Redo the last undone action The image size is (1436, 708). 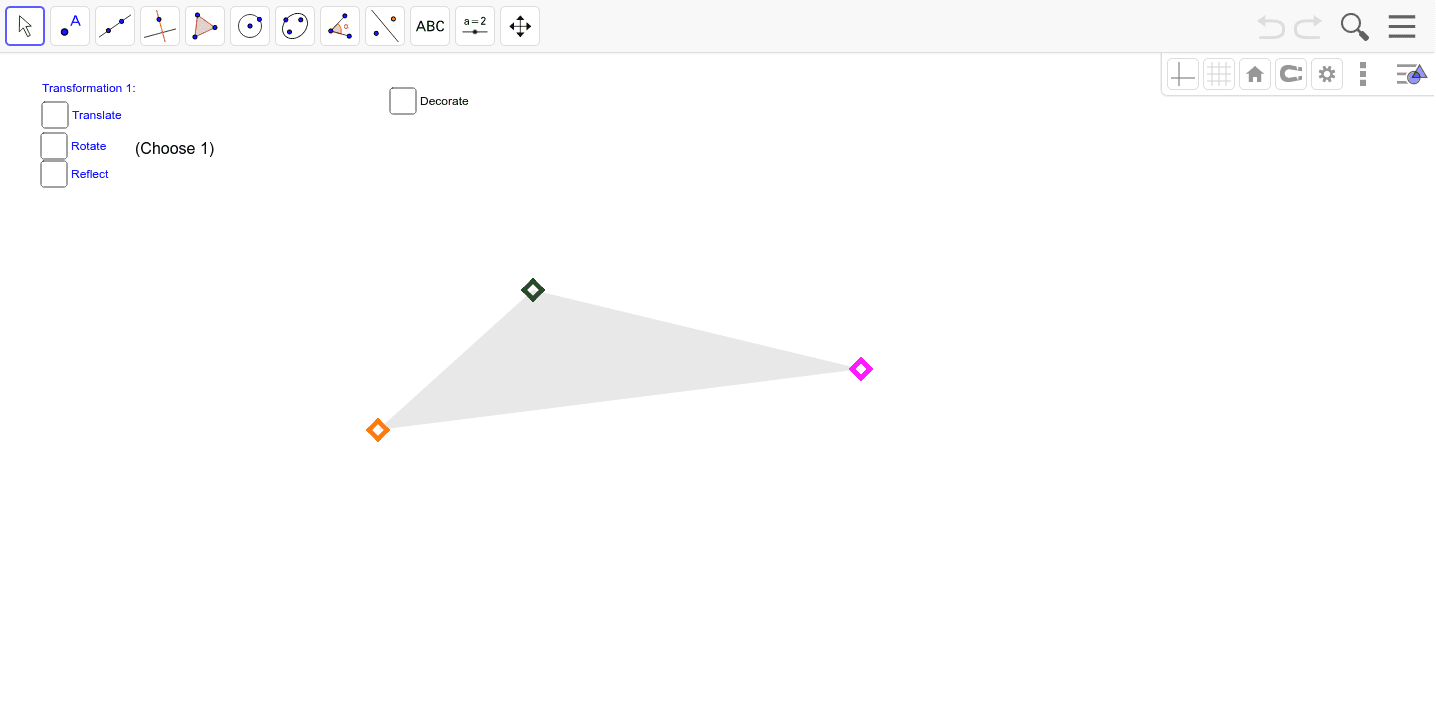click(1308, 27)
